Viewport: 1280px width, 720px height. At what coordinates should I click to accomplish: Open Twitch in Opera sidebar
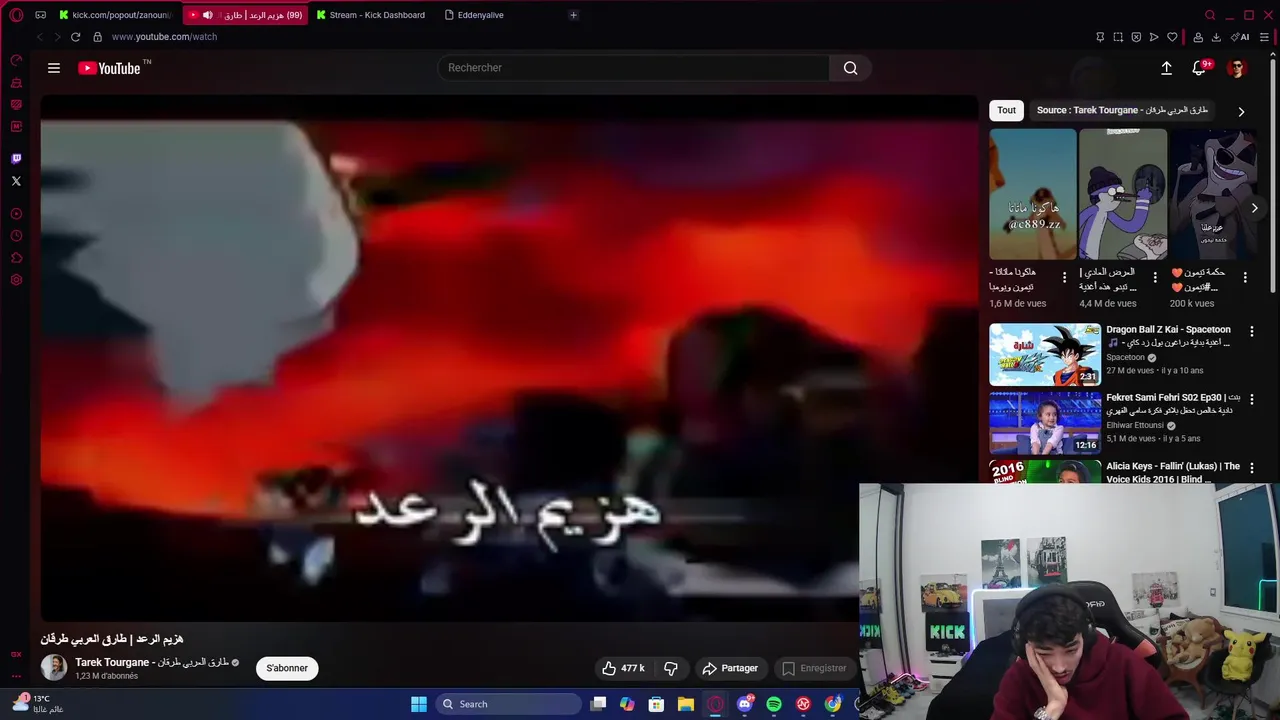coord(16,158)
